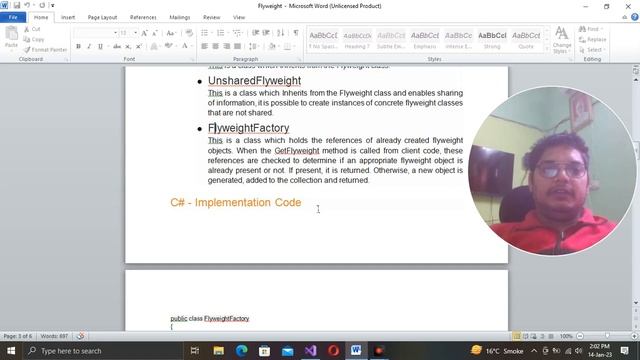640x360 pixels.
Task: Activate the Format Painter tool
Action: (45, 50)
